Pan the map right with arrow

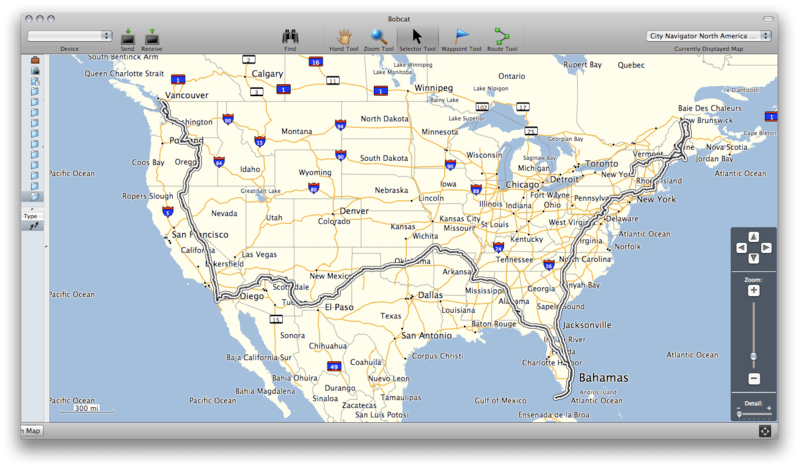[766, 248]
